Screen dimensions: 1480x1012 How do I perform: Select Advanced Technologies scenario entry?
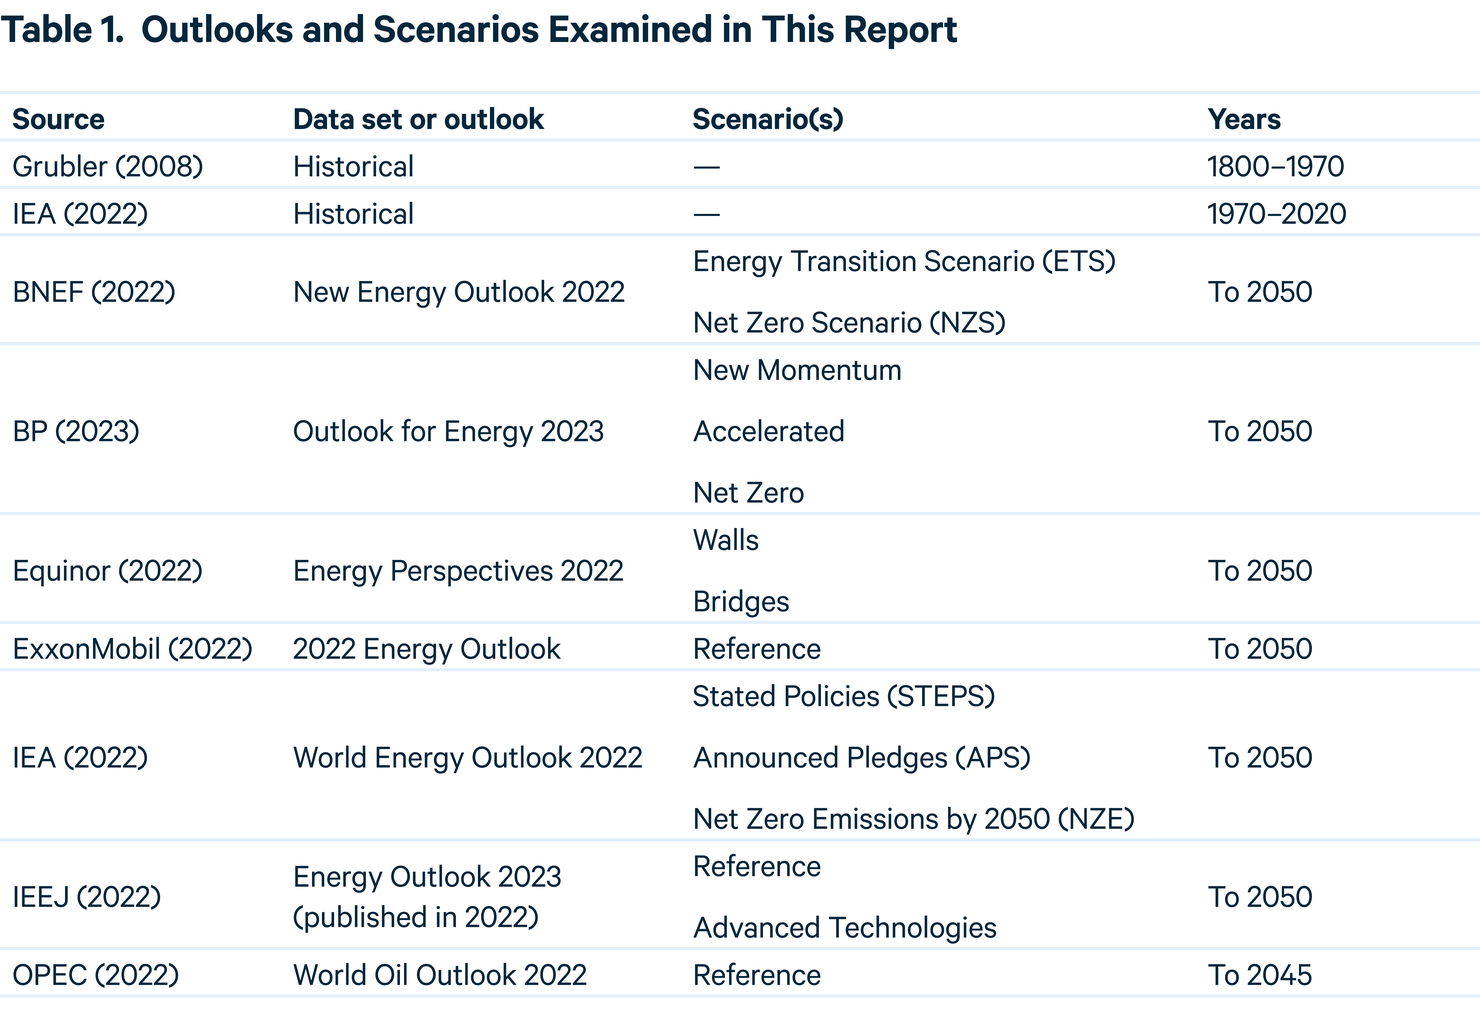(x=845, y=928)
